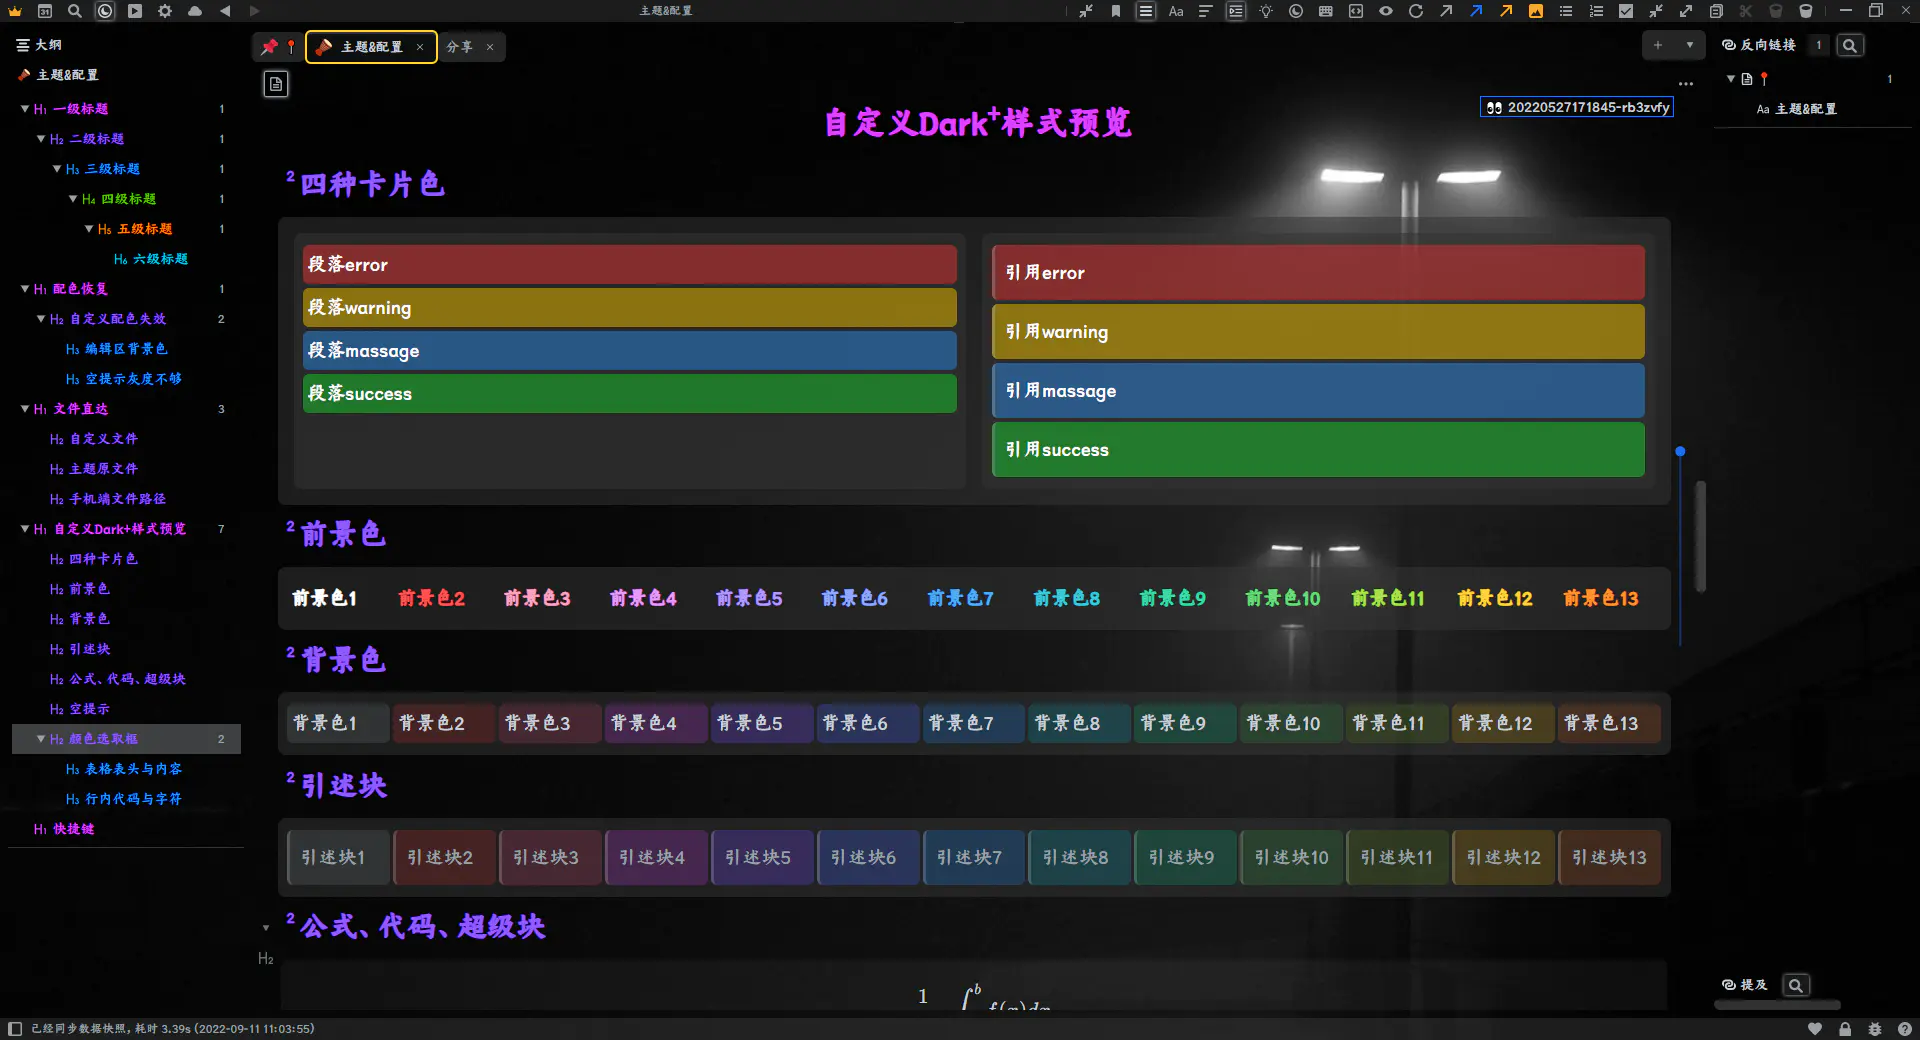Viewport: 1920px width, 1040px height.
Task: Open the daily note calendar icon
Action: click(x=45, y=11)
